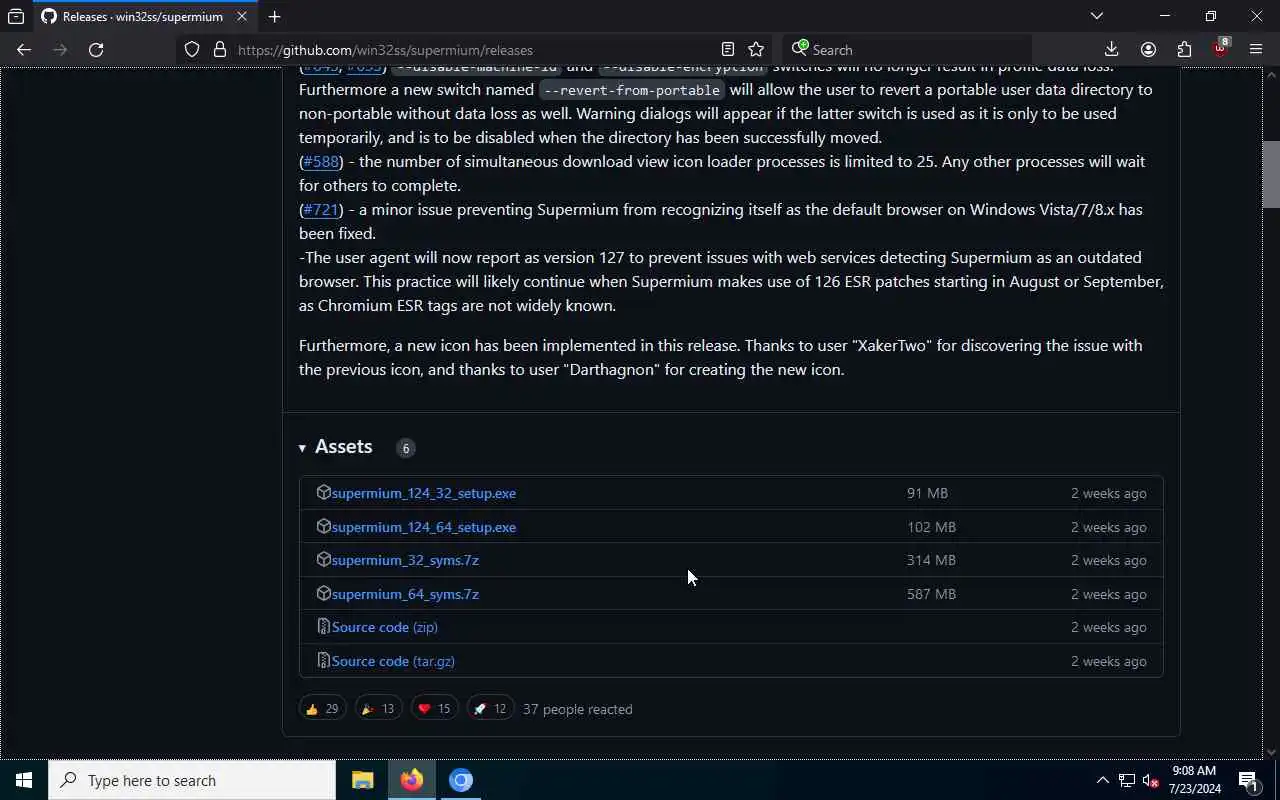Click the thumbs up reaction showing 29

pos(322,708)
